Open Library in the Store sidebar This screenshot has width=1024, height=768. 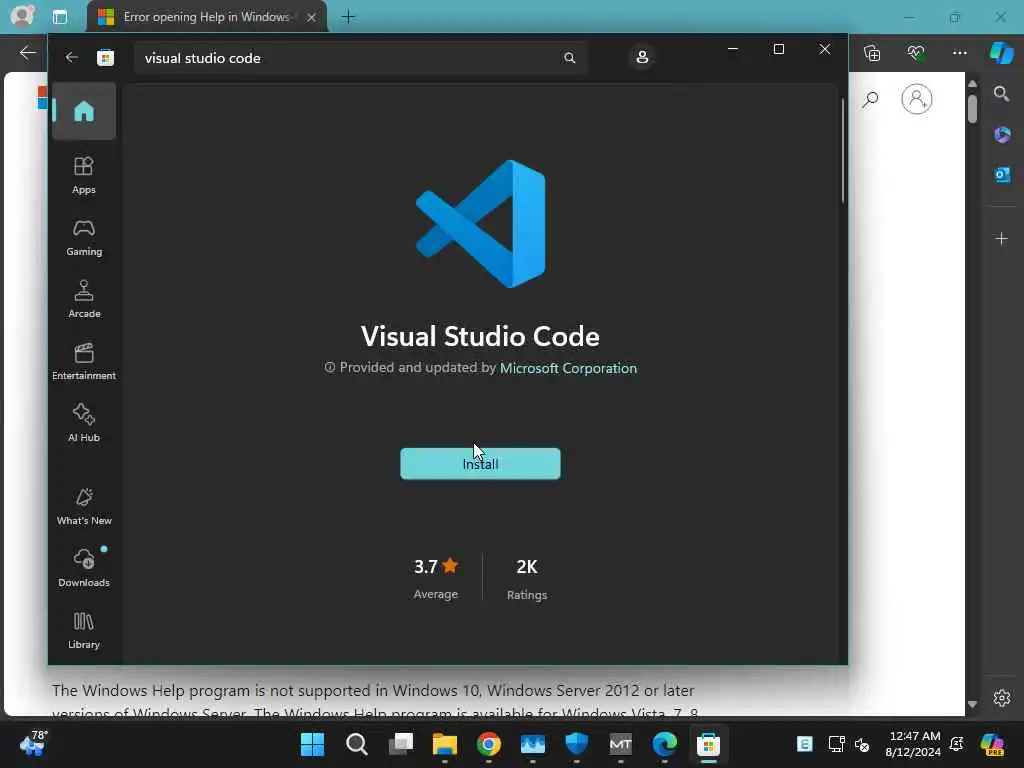coord(84,630)
